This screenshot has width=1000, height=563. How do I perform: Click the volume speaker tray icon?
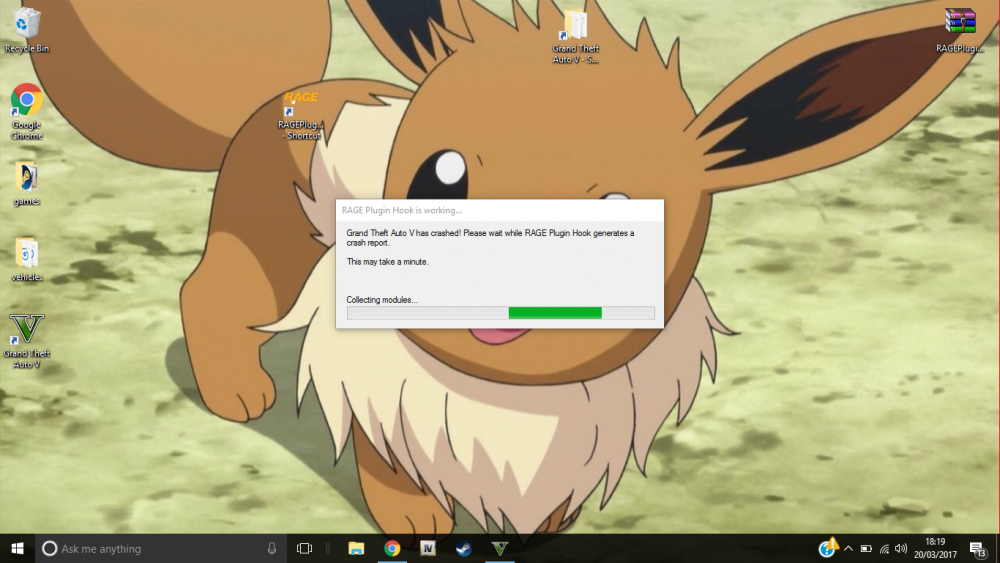pos(901,548)
